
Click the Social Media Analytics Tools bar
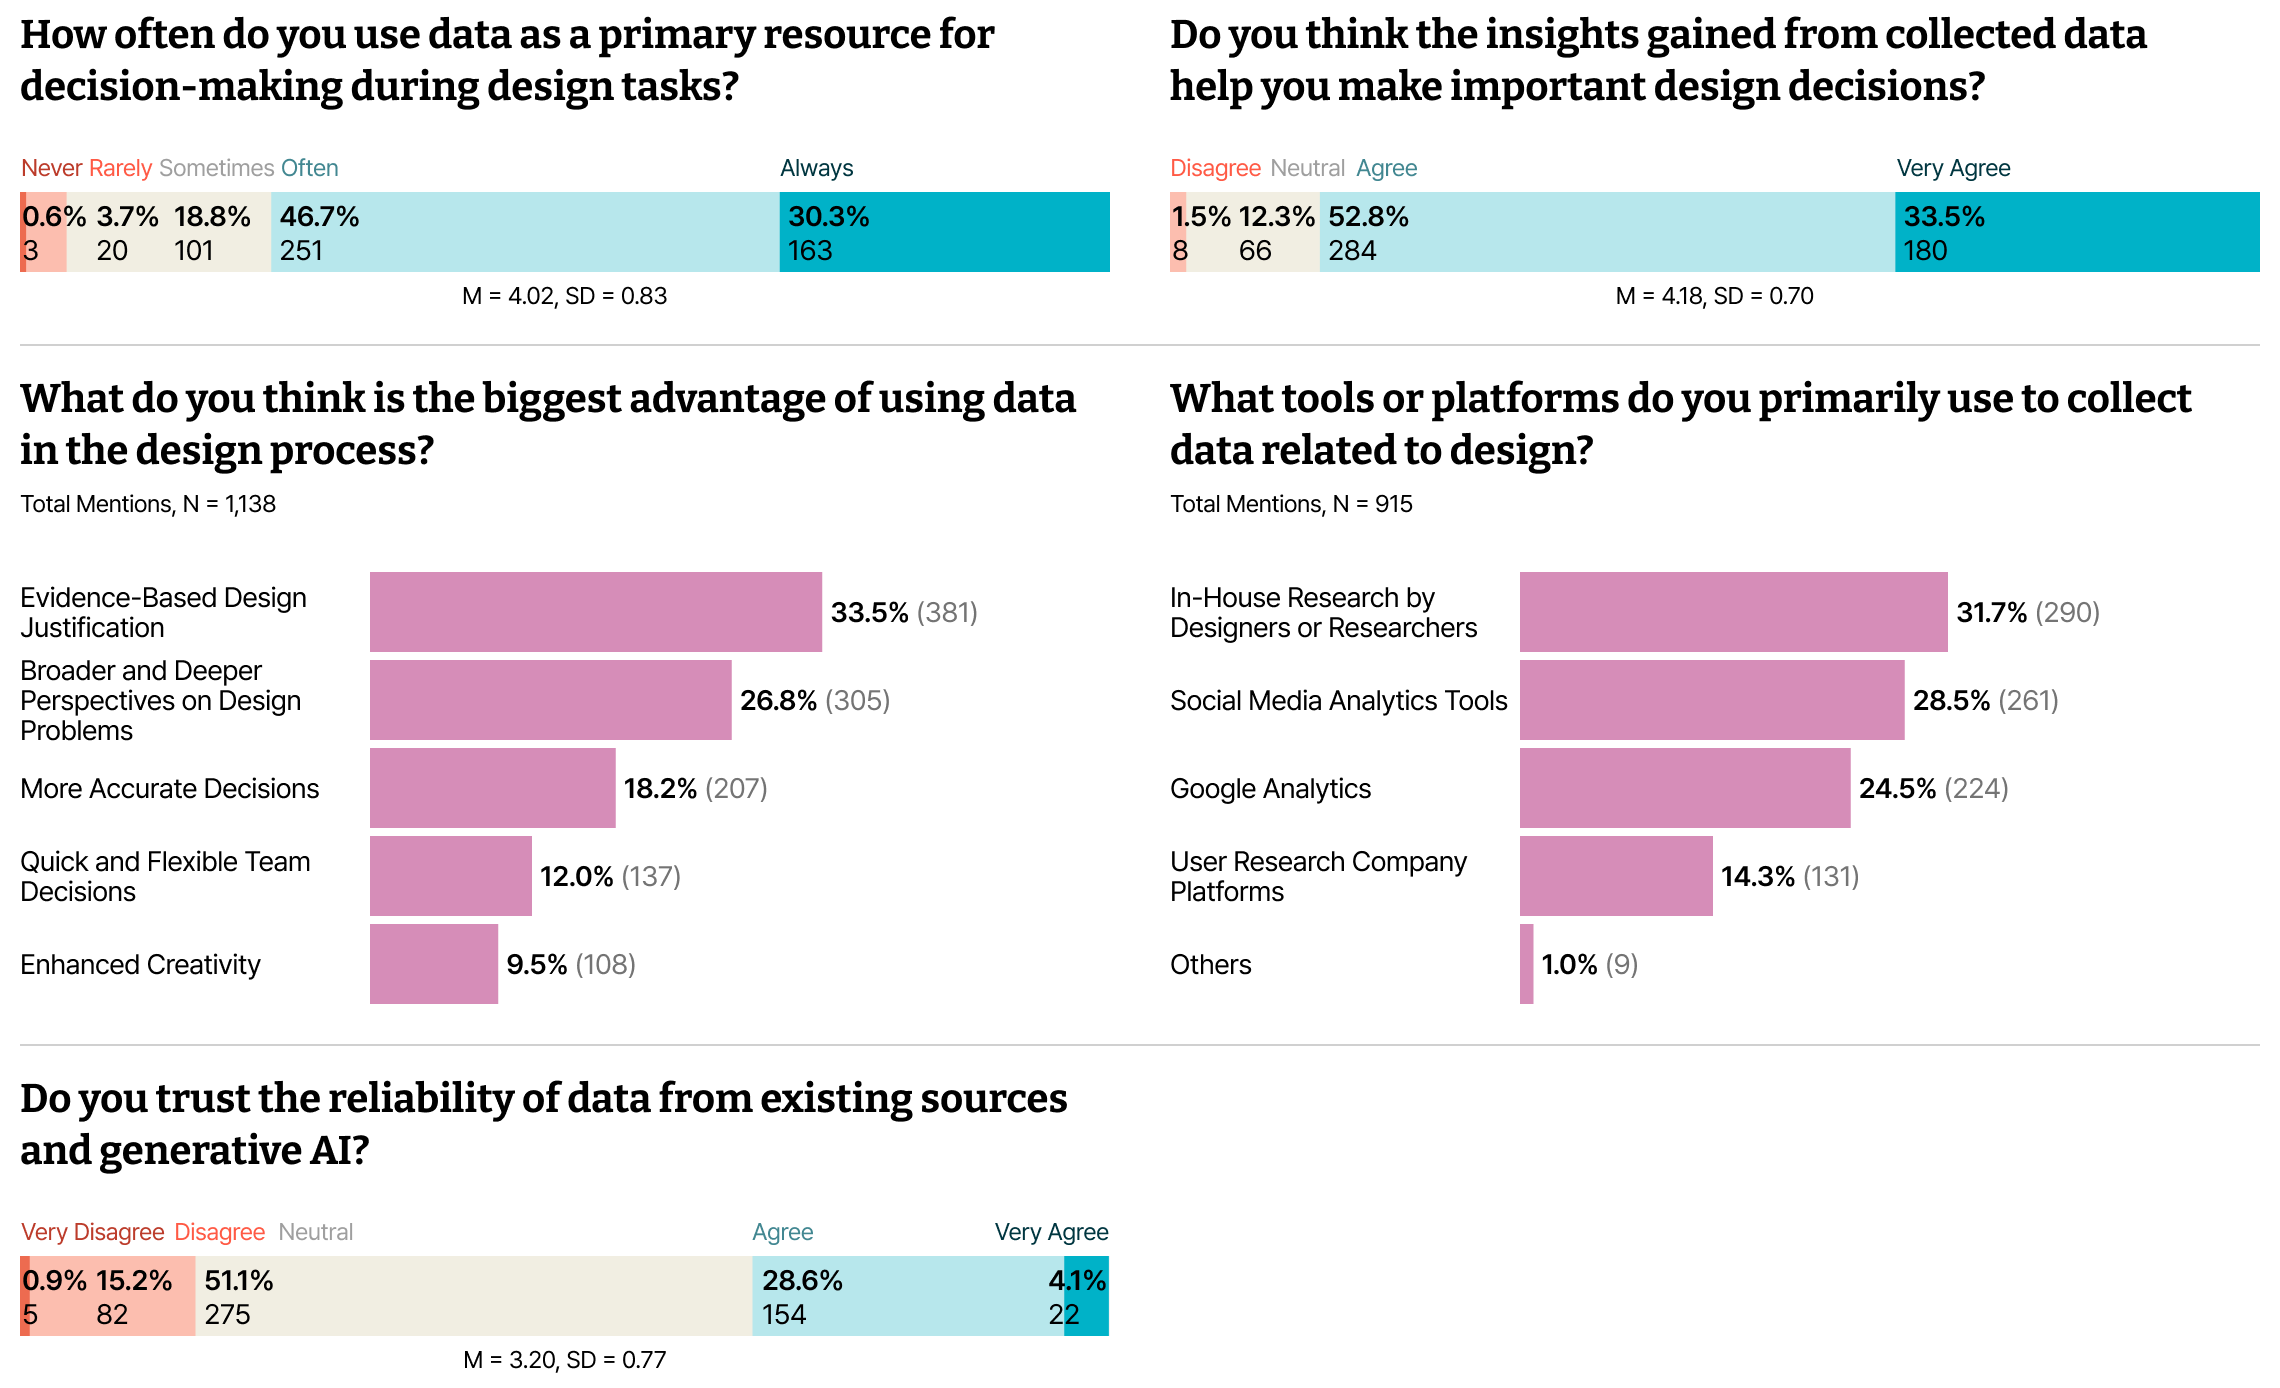pyautogui.click(x=1712, y=700)
